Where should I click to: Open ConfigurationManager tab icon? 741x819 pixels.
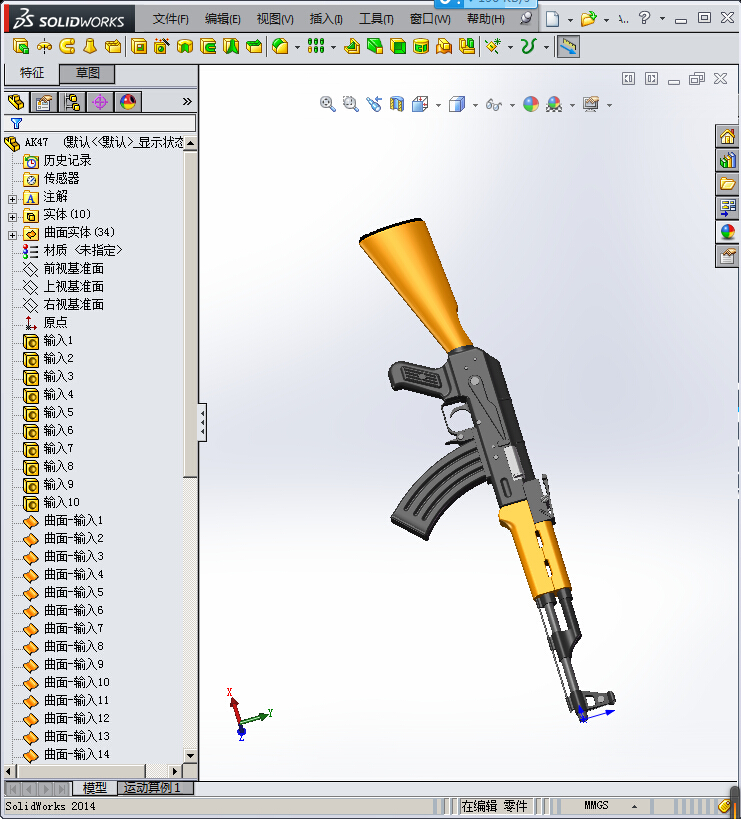tap(72, 102)
